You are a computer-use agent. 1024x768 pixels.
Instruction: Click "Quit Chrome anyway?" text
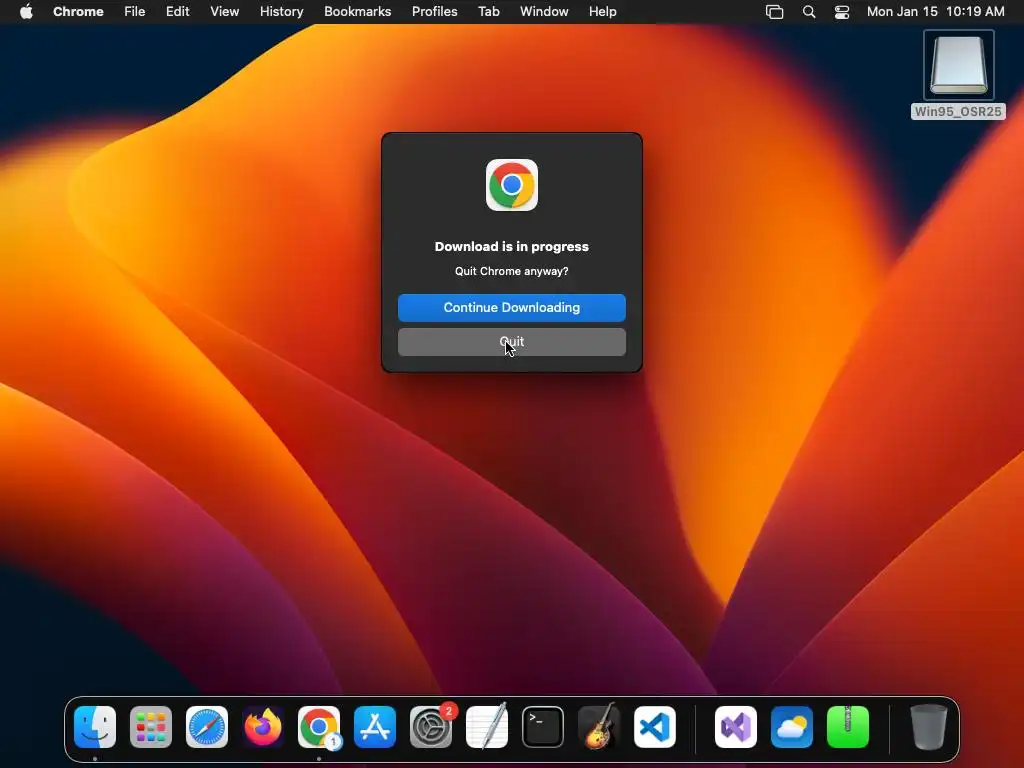511,271
